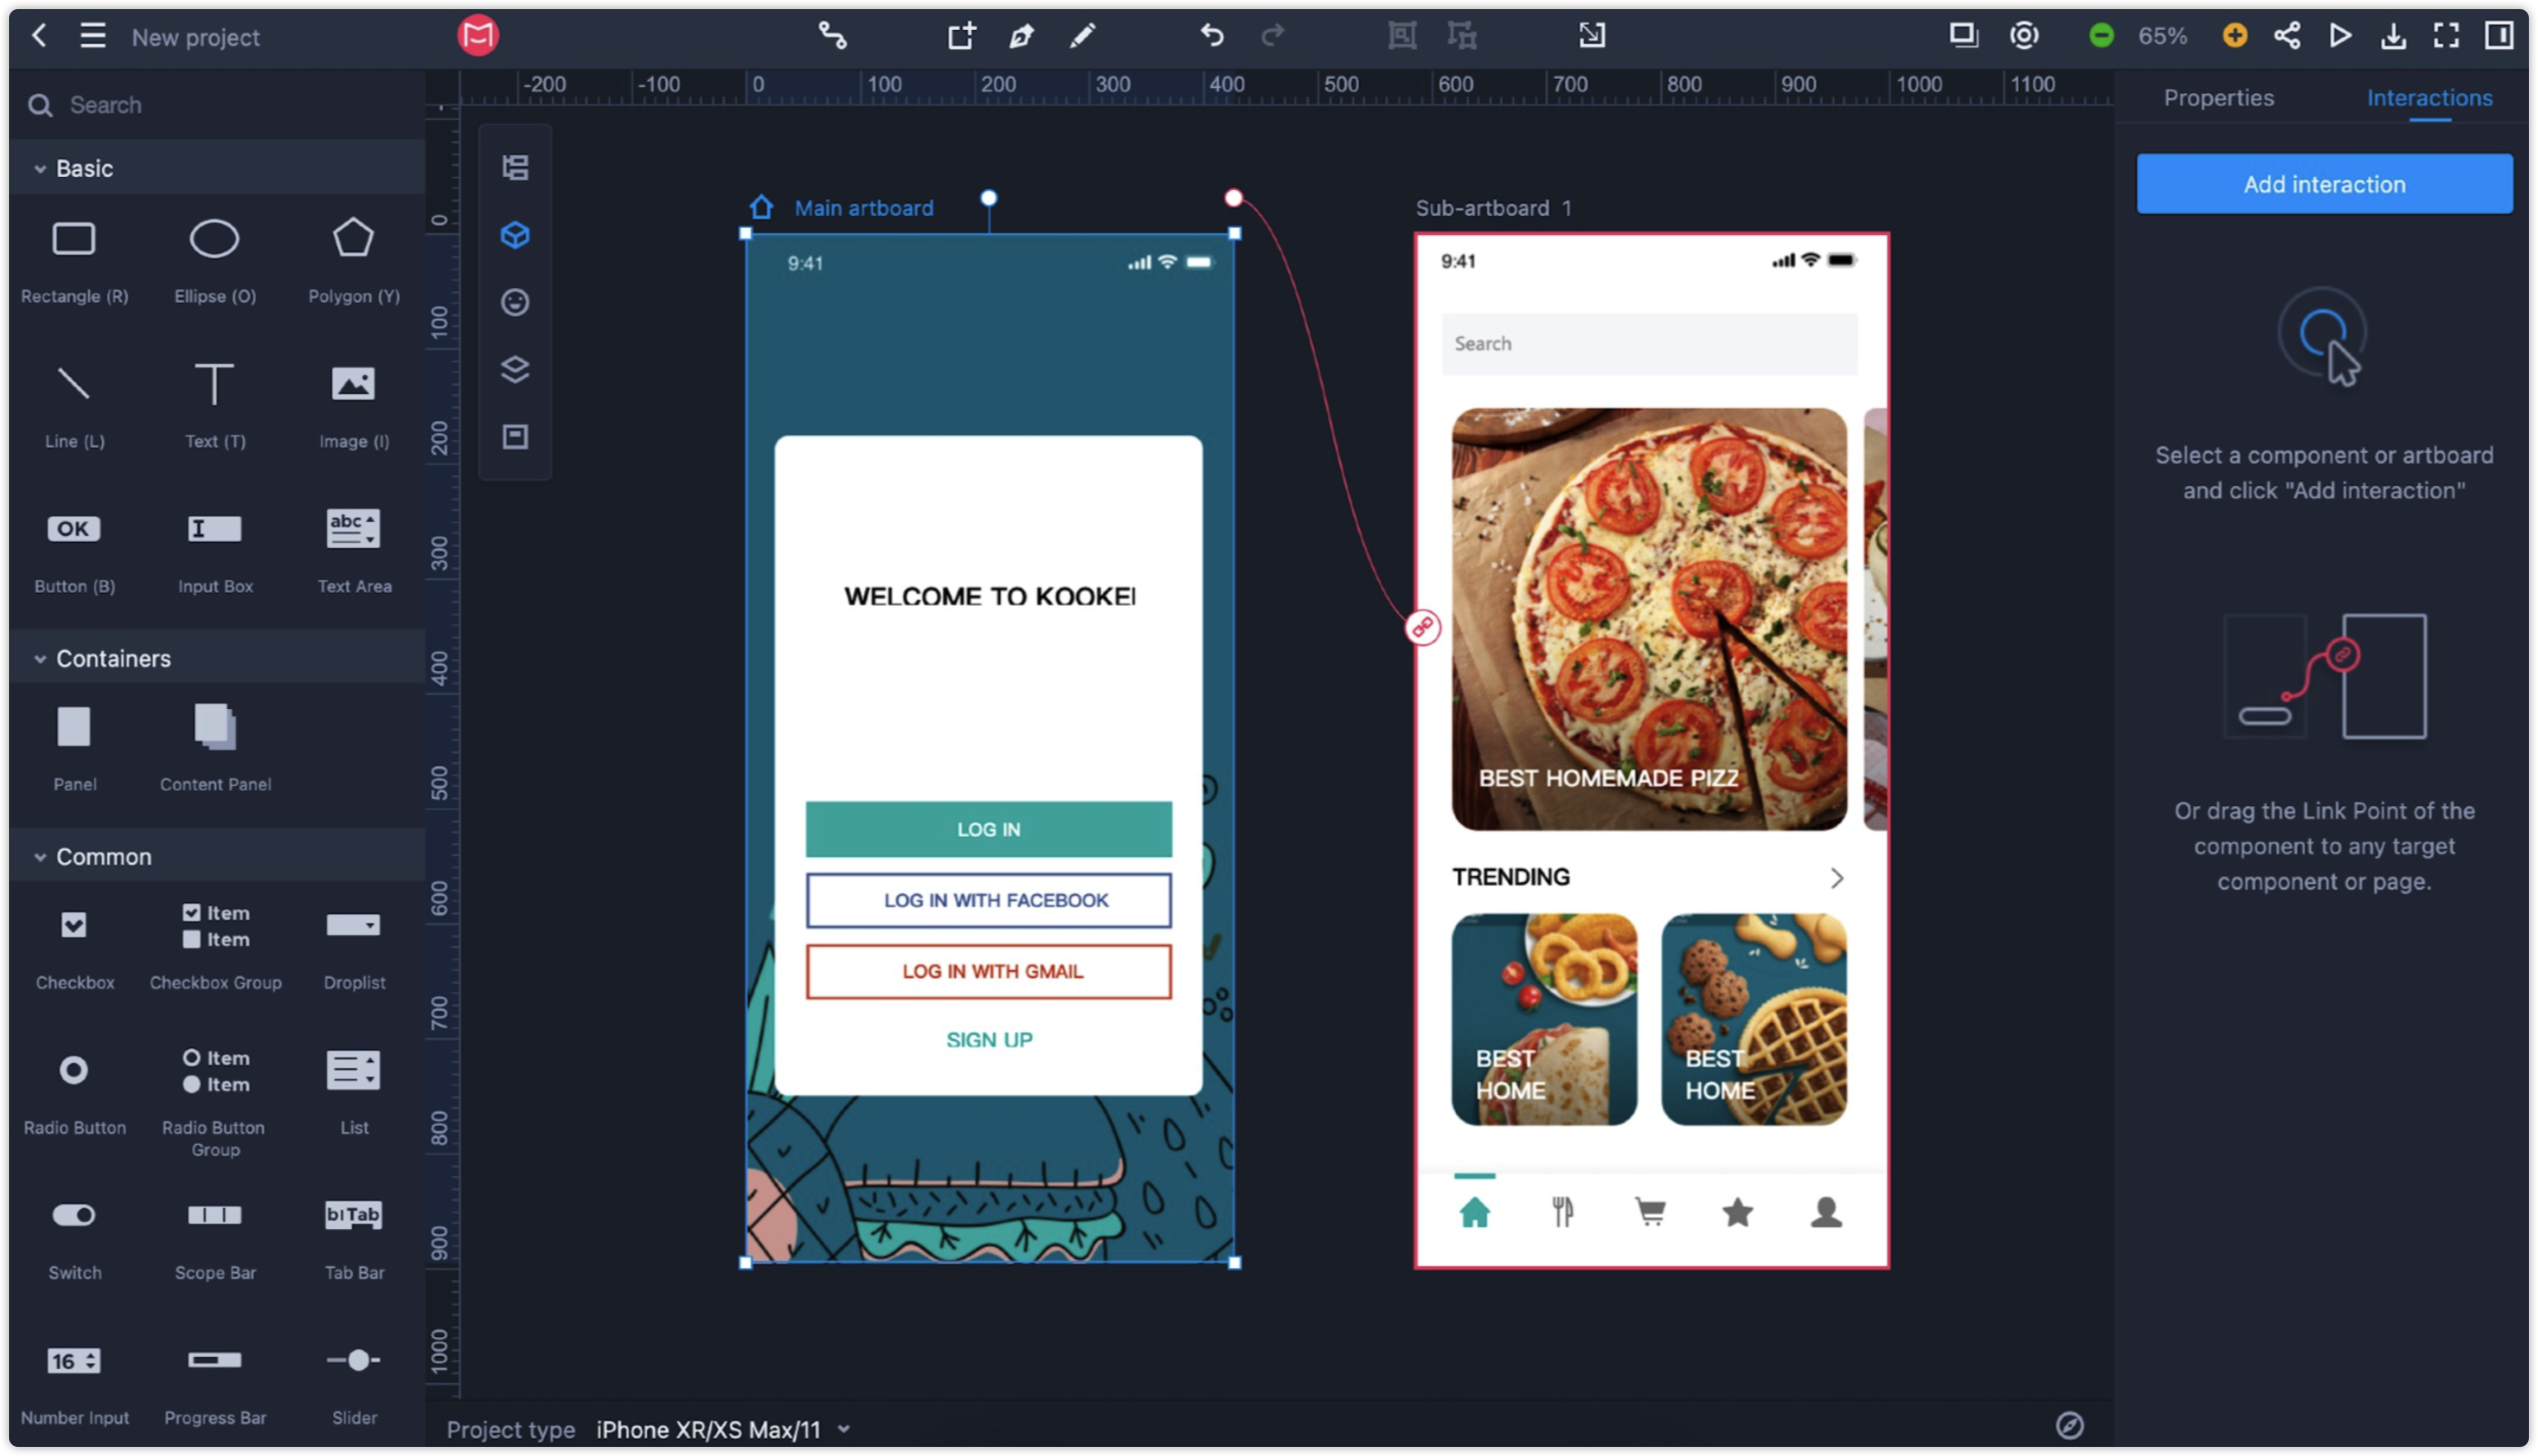The height and width of the screenshot is (1456, 2538).
Task: Zoom out with green minus button
Action: pos(2101,36)
